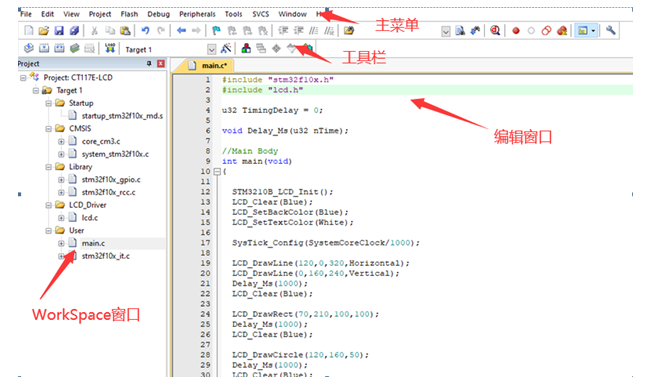Navigate forwards with the right arrow
646x386 pixels.
click(196, 30)
